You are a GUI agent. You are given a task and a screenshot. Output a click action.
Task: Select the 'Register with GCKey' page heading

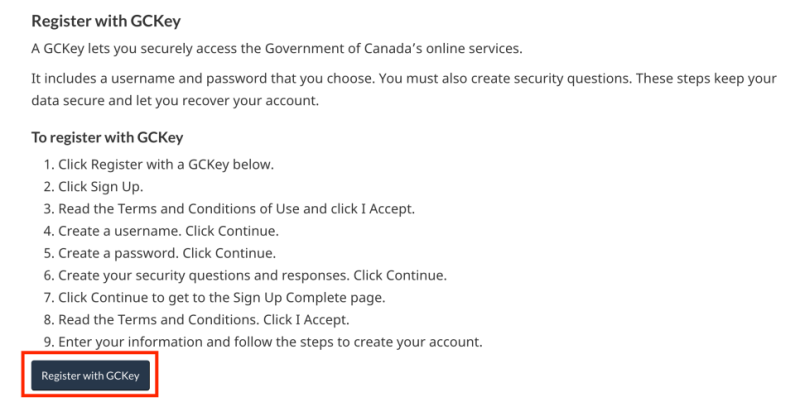[x=106, y=21]
